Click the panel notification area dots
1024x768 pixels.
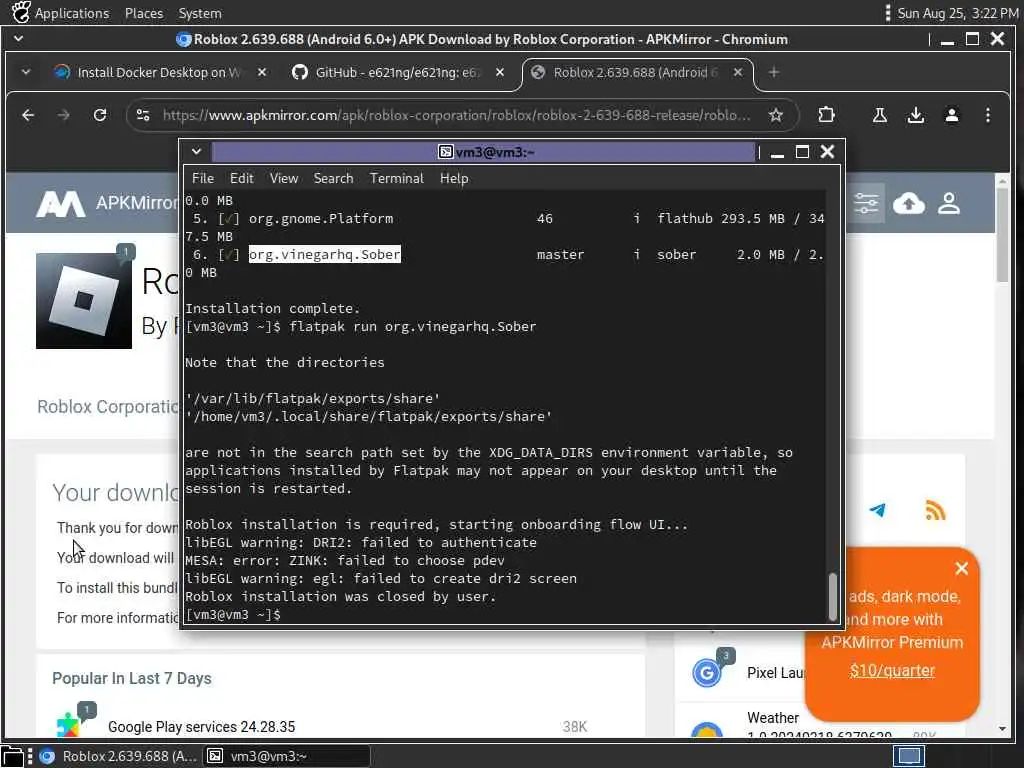tap(888, 13)
